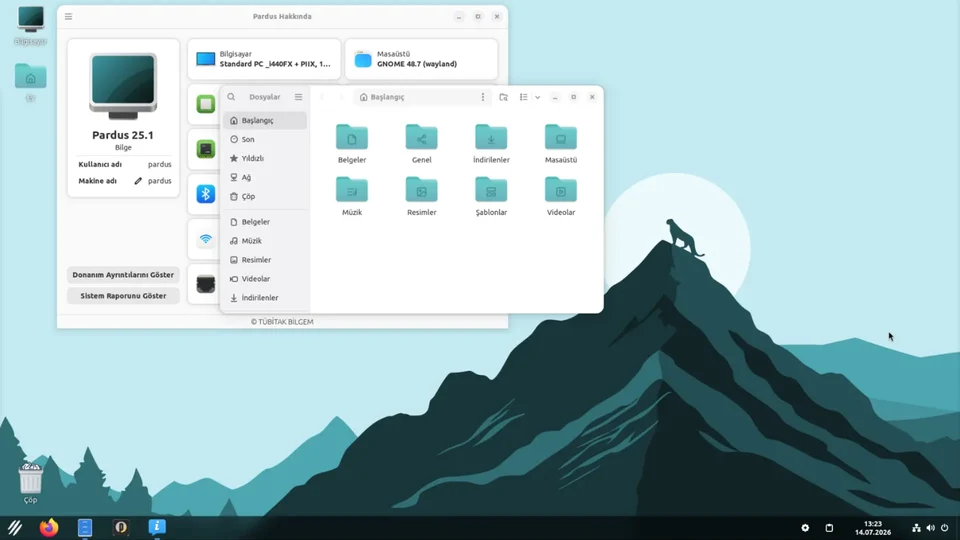The height and width of the screenshot is (540, 960).
Task: Click the Masaüstü GNOME info card
Action: (421, 59)
